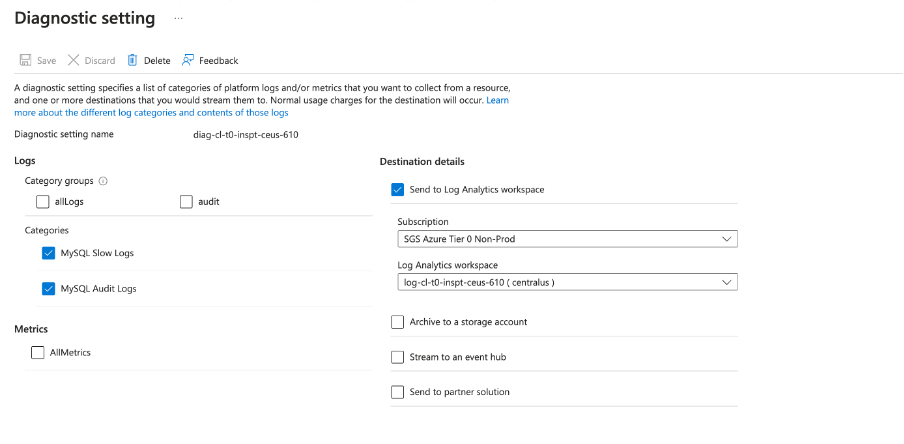904x444 pixels.
Task: Open the ellipsis menu beside Diagnostic setting
Action: (178, 19)
